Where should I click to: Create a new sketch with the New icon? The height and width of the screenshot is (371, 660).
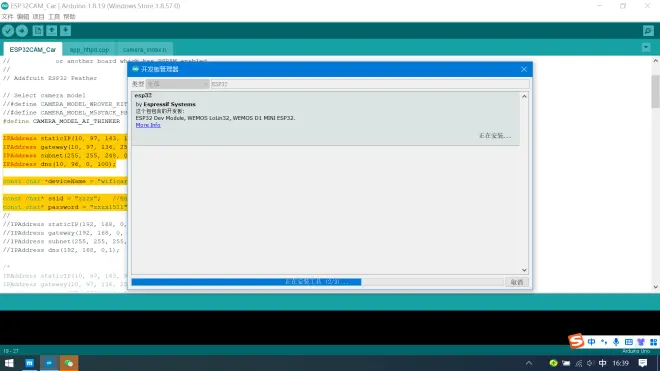click(38, 31)
